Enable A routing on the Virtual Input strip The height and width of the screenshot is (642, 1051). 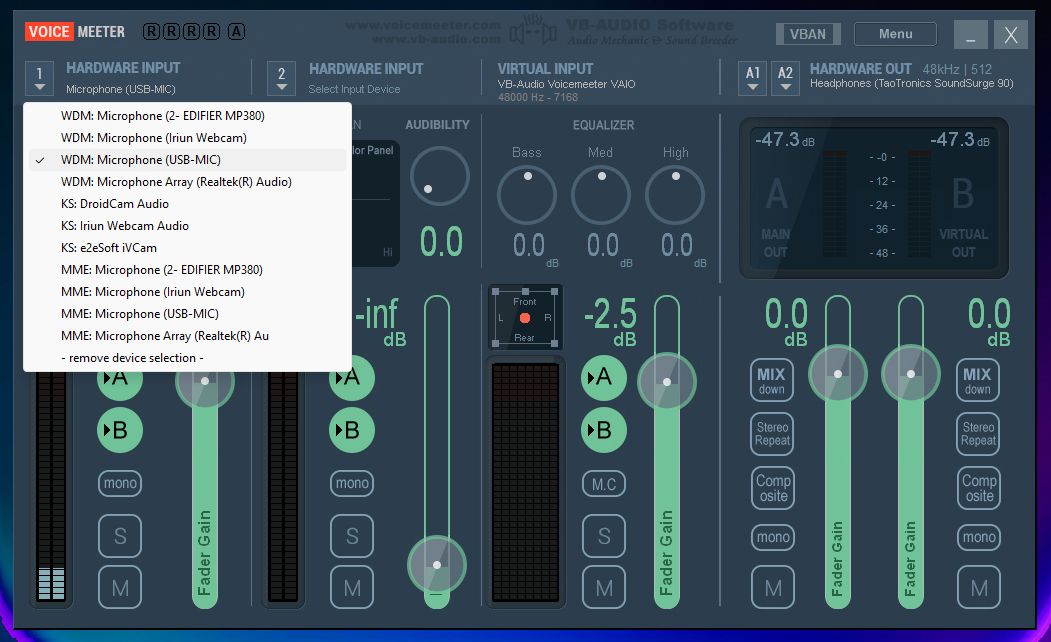pos(604,379)
